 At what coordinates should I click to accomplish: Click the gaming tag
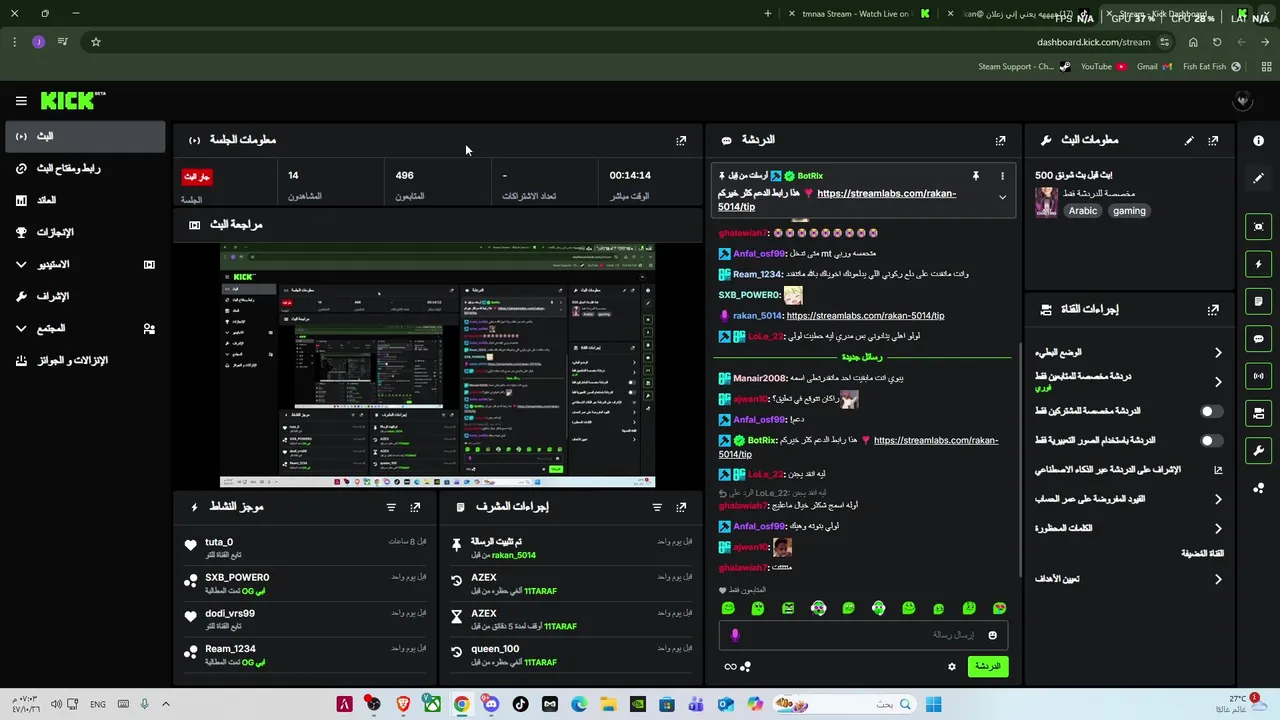point(1129,211)
